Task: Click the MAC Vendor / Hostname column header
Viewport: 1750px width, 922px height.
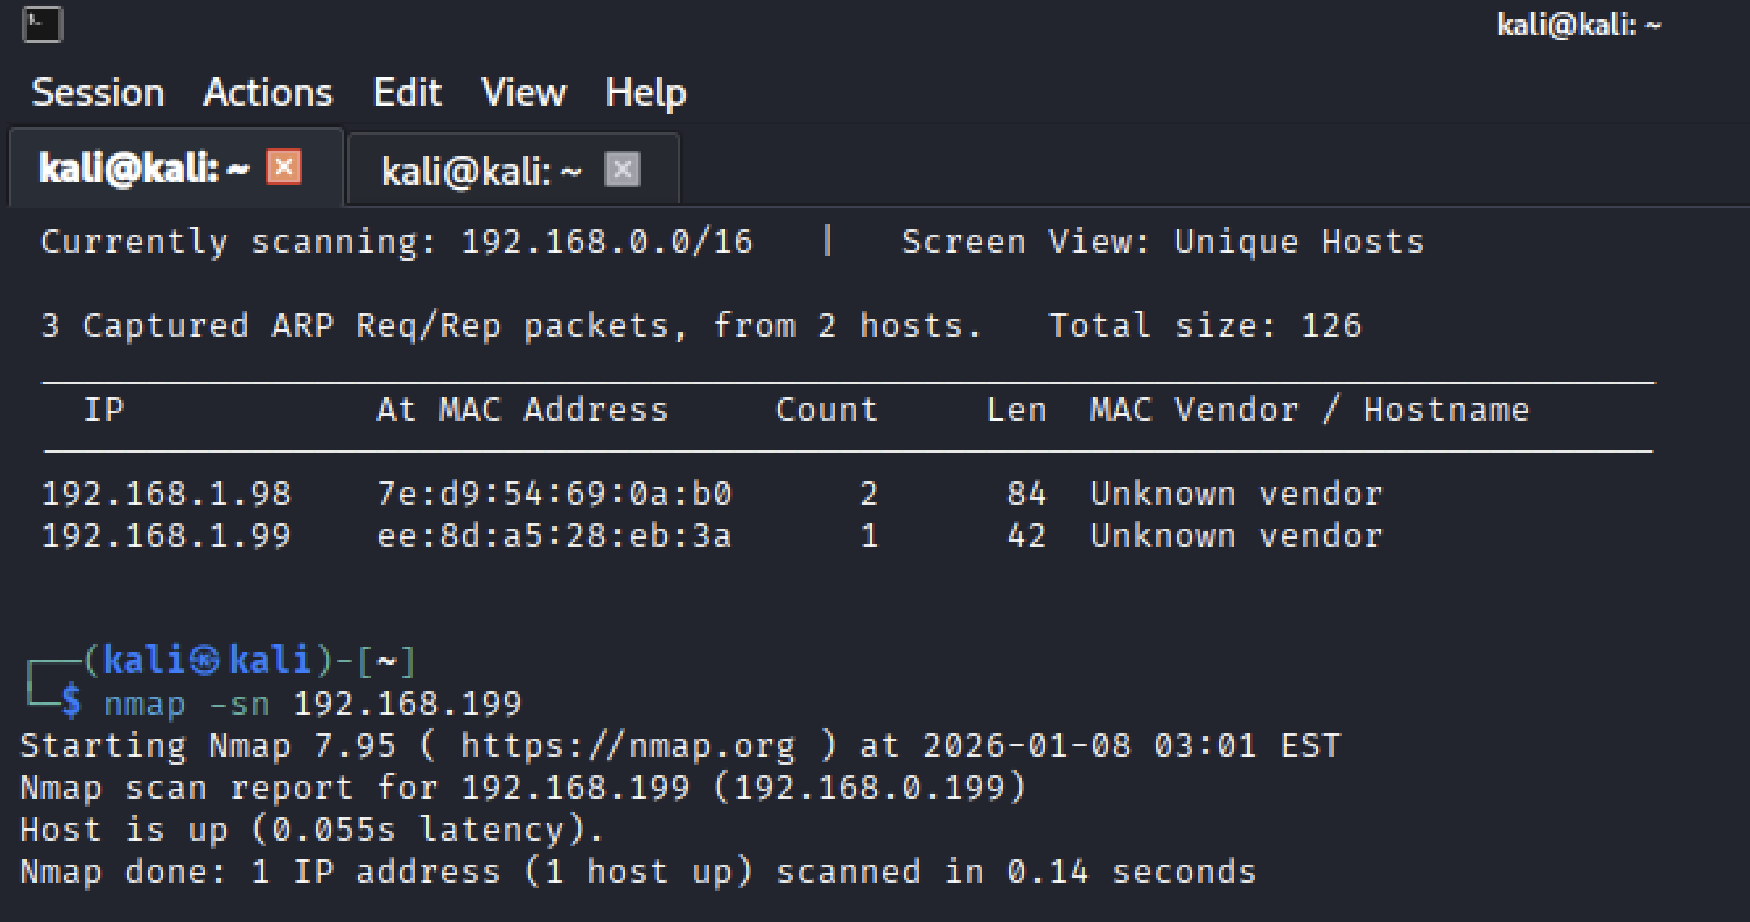Action: click(x=1309, y=410)
